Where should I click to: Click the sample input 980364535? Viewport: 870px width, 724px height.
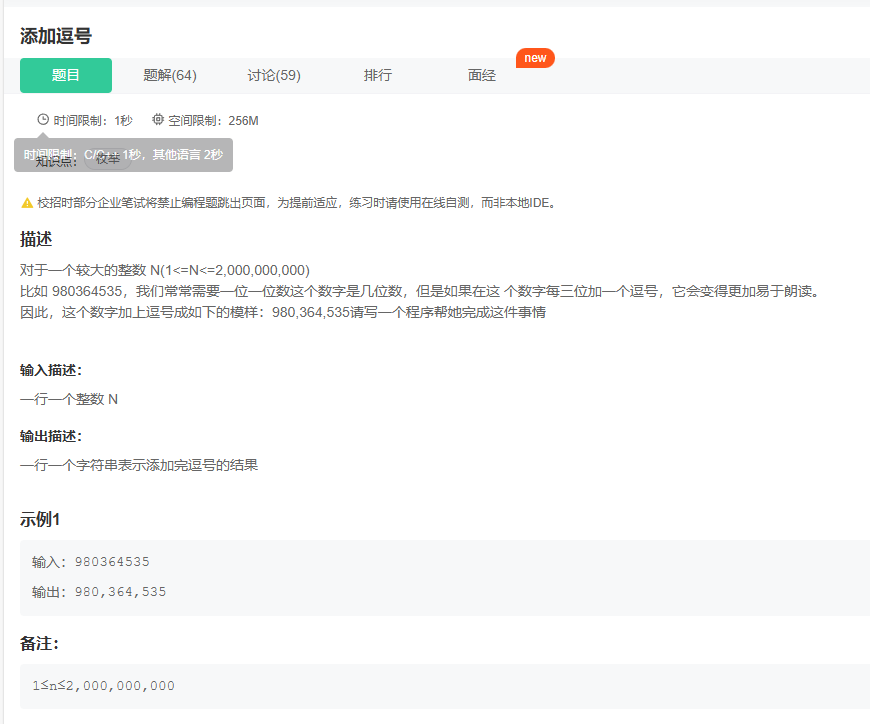click(112, 562)
